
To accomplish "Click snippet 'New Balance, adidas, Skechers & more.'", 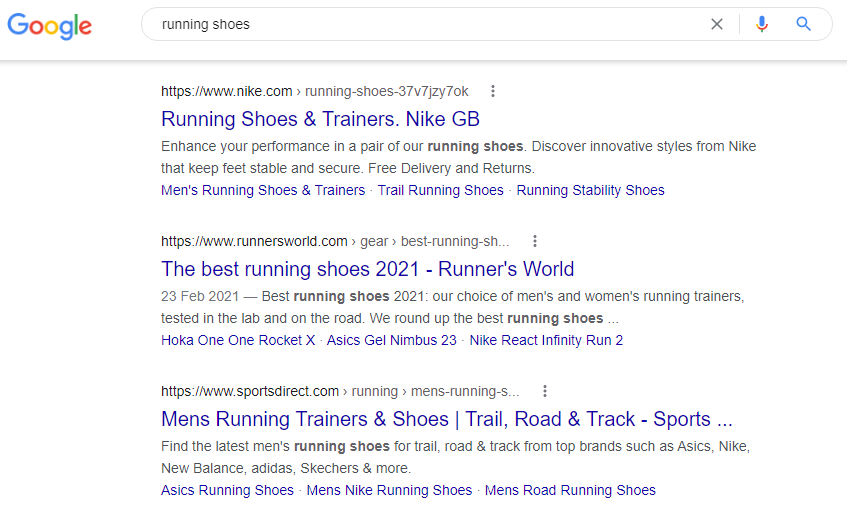I will coord(286,468).
